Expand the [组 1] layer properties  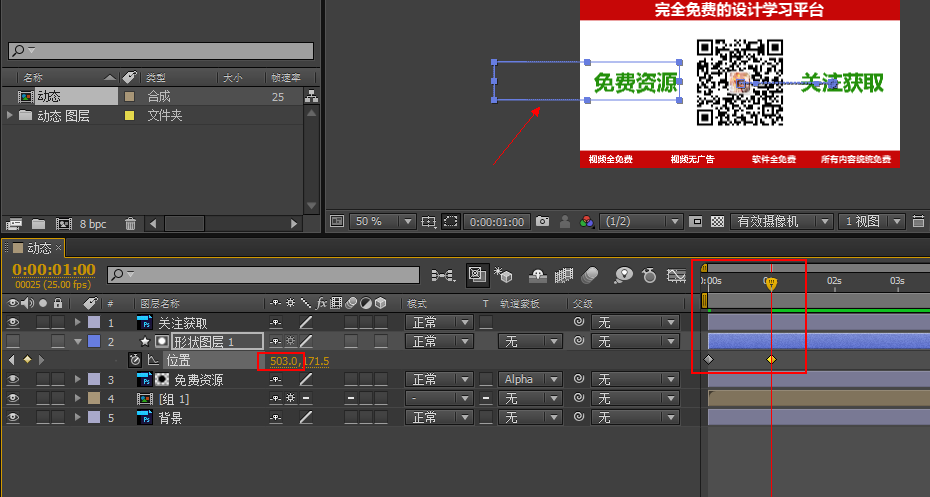77,399
